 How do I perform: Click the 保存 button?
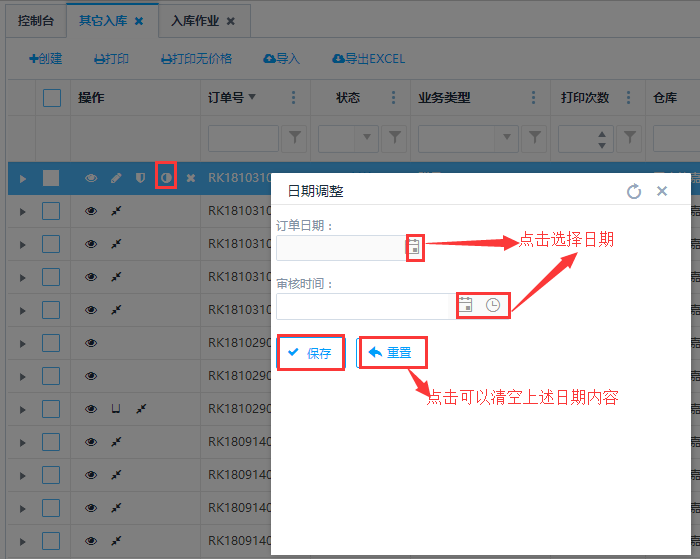tap(311, 353)
